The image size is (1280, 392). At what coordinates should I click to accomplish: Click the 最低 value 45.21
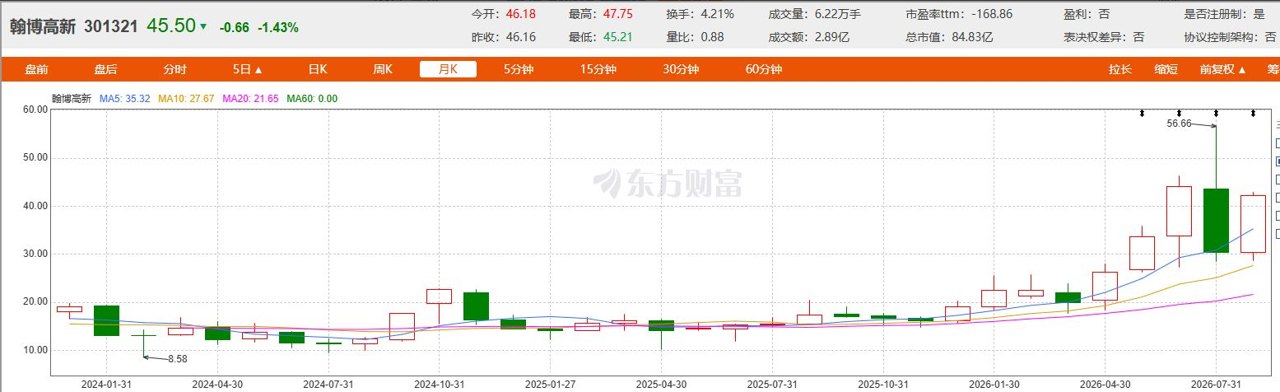point(619,36)
